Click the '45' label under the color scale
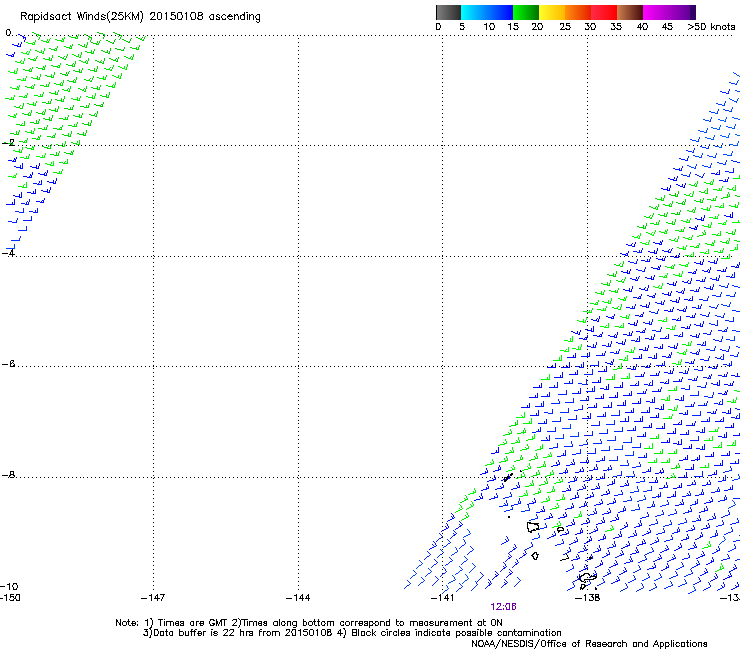 pos(667,27)
